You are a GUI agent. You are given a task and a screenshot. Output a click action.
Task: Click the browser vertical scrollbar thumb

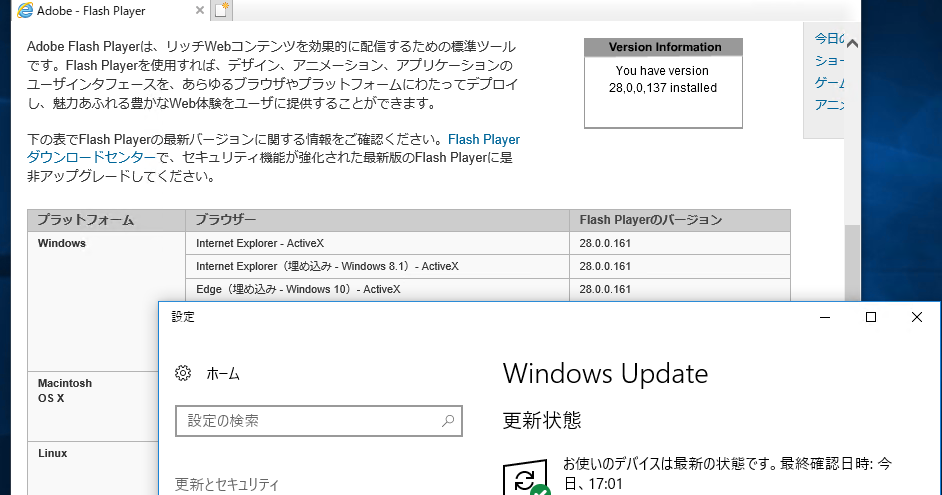pos(852,263)
